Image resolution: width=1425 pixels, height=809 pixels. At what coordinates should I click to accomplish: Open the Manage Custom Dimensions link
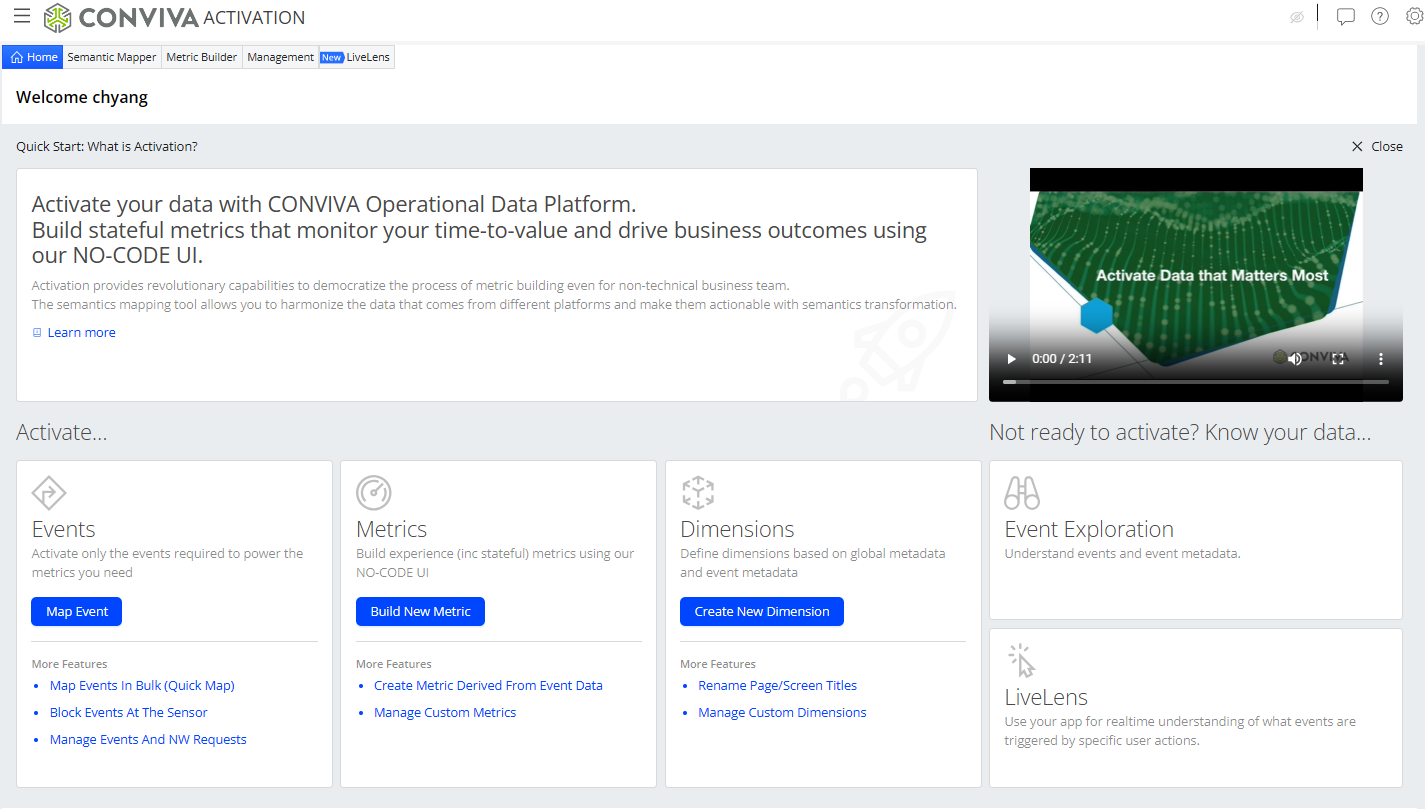(782, 713)
